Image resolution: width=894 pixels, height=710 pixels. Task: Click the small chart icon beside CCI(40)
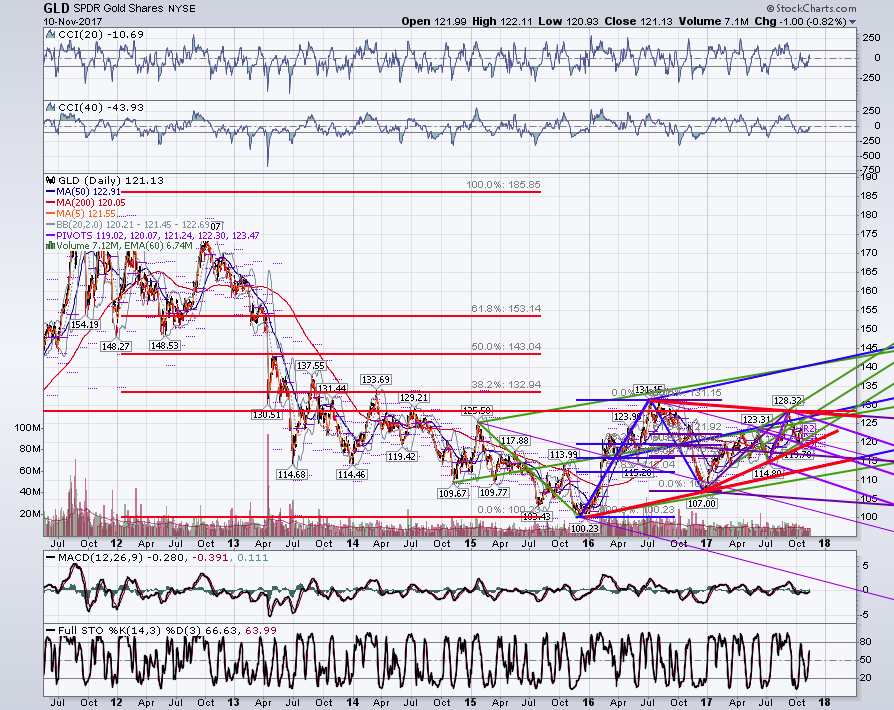51,108
